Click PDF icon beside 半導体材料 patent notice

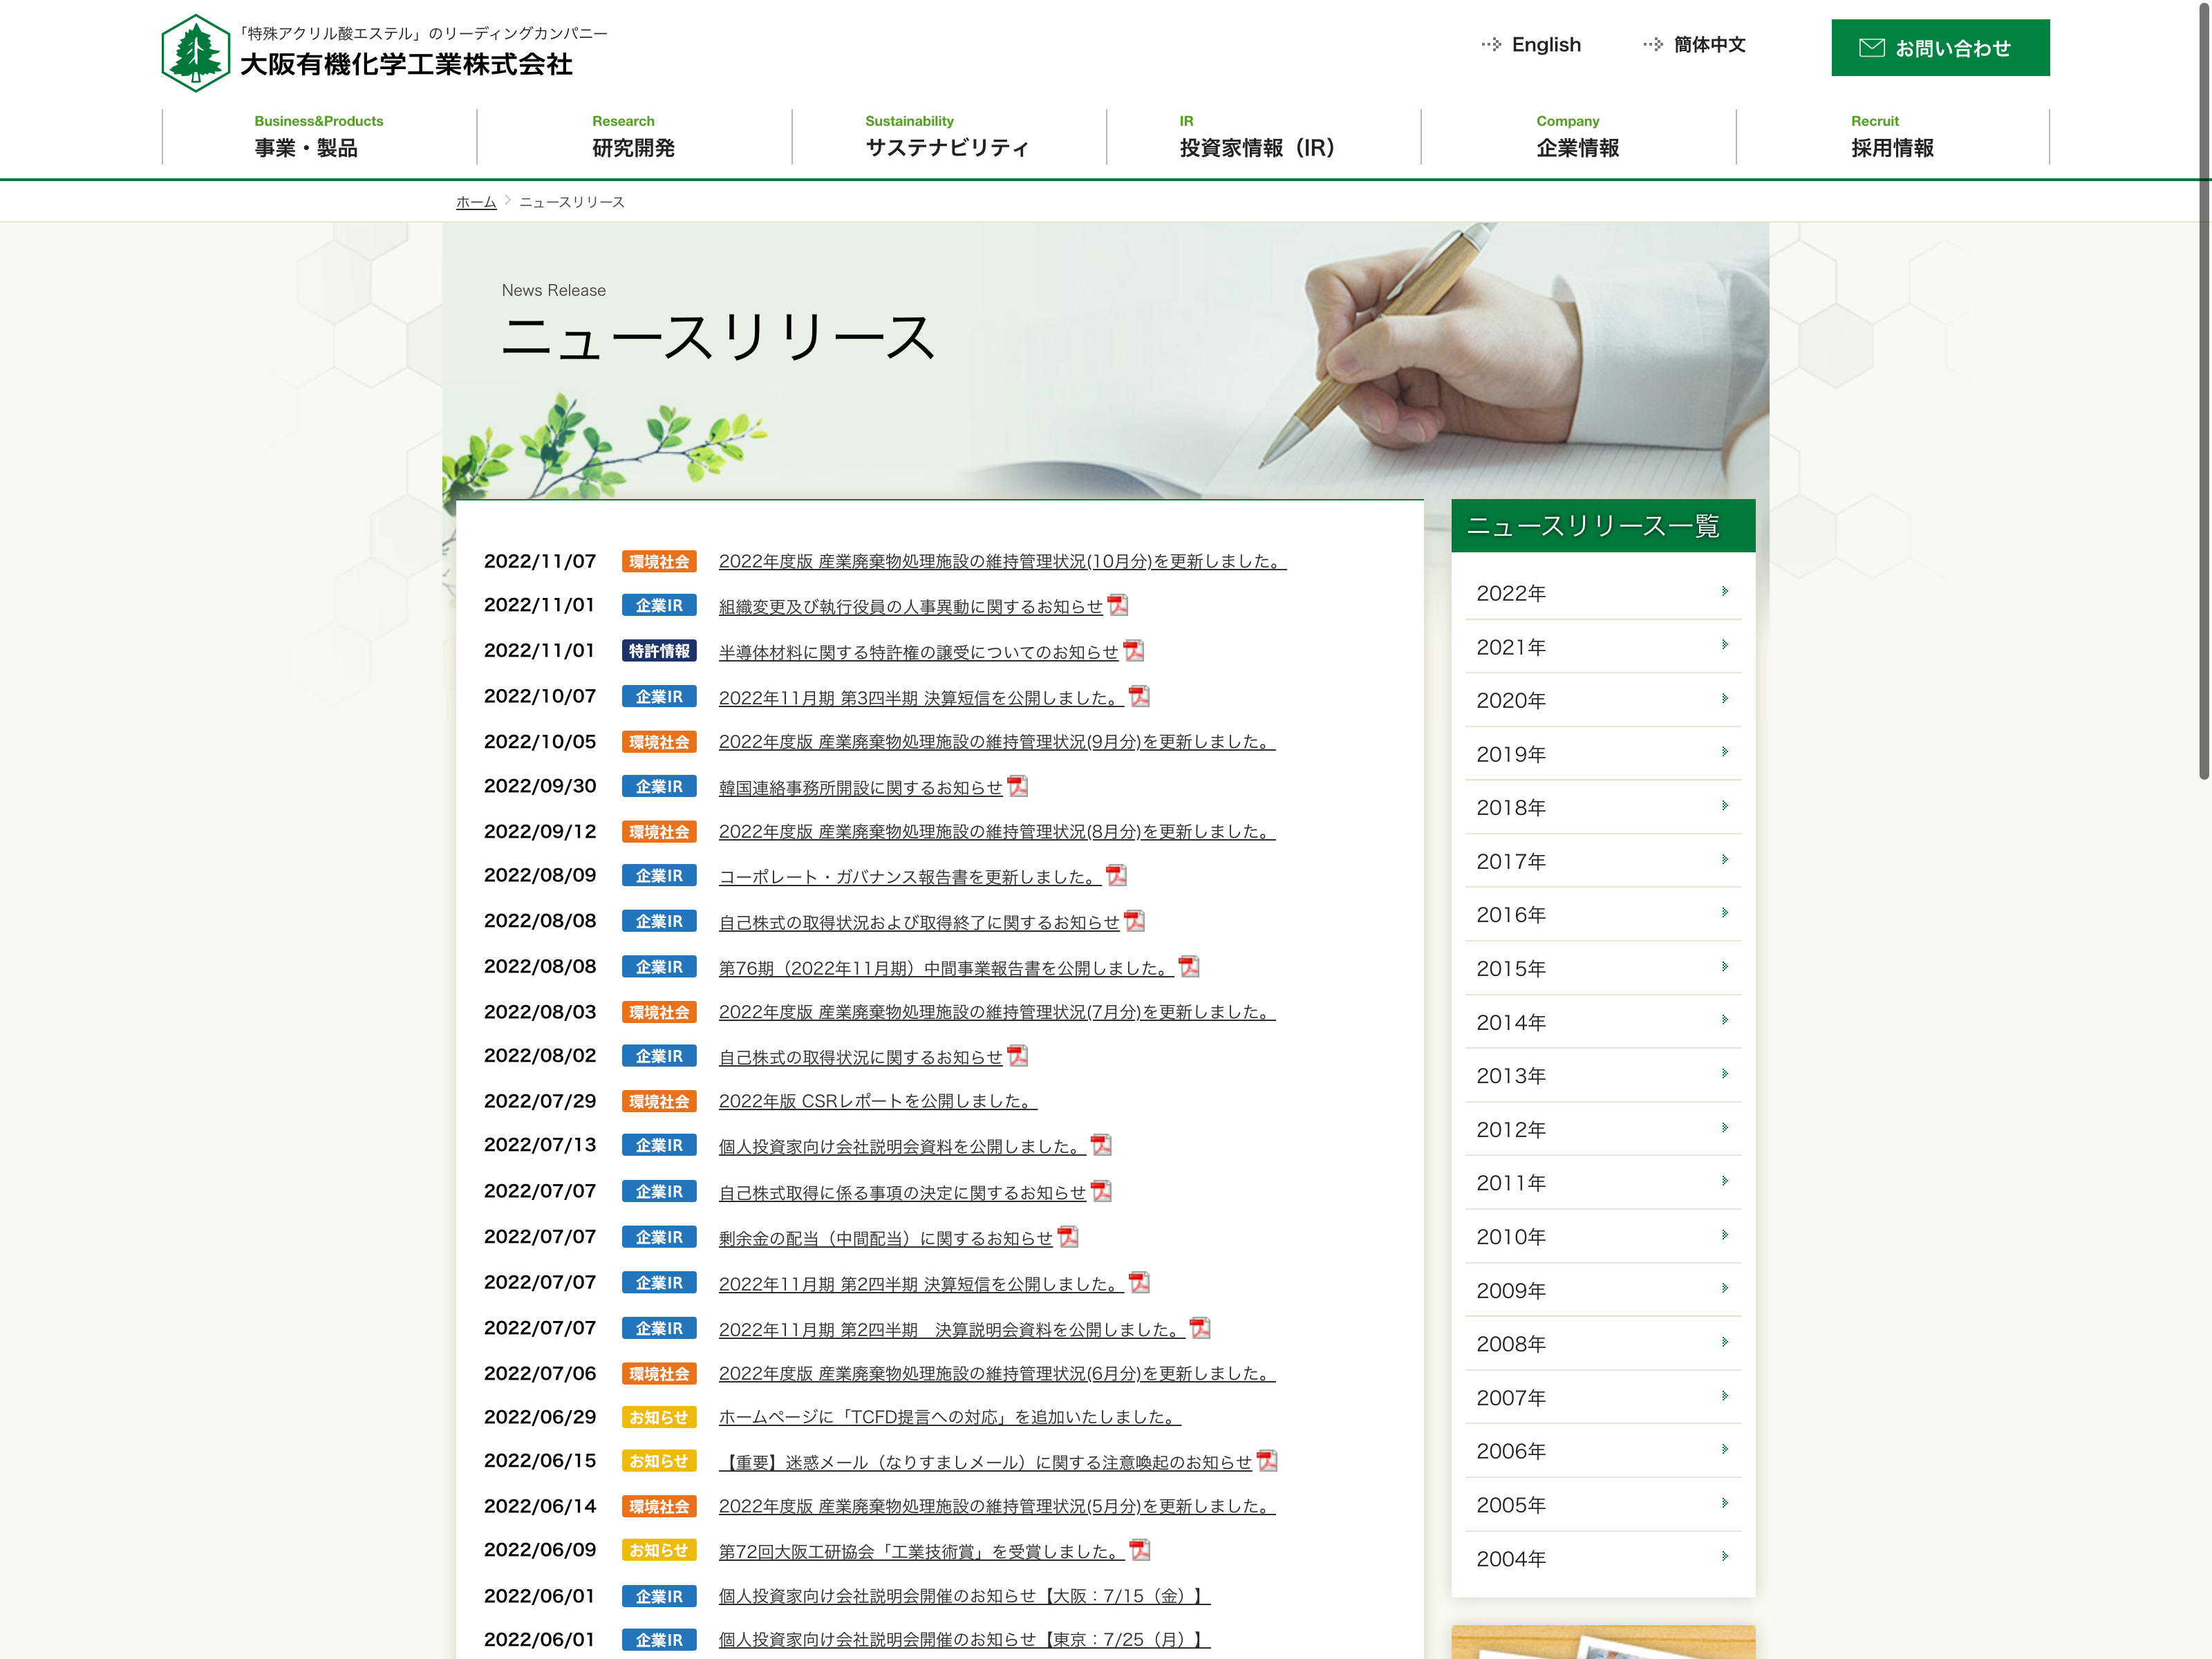point(1133,651)
